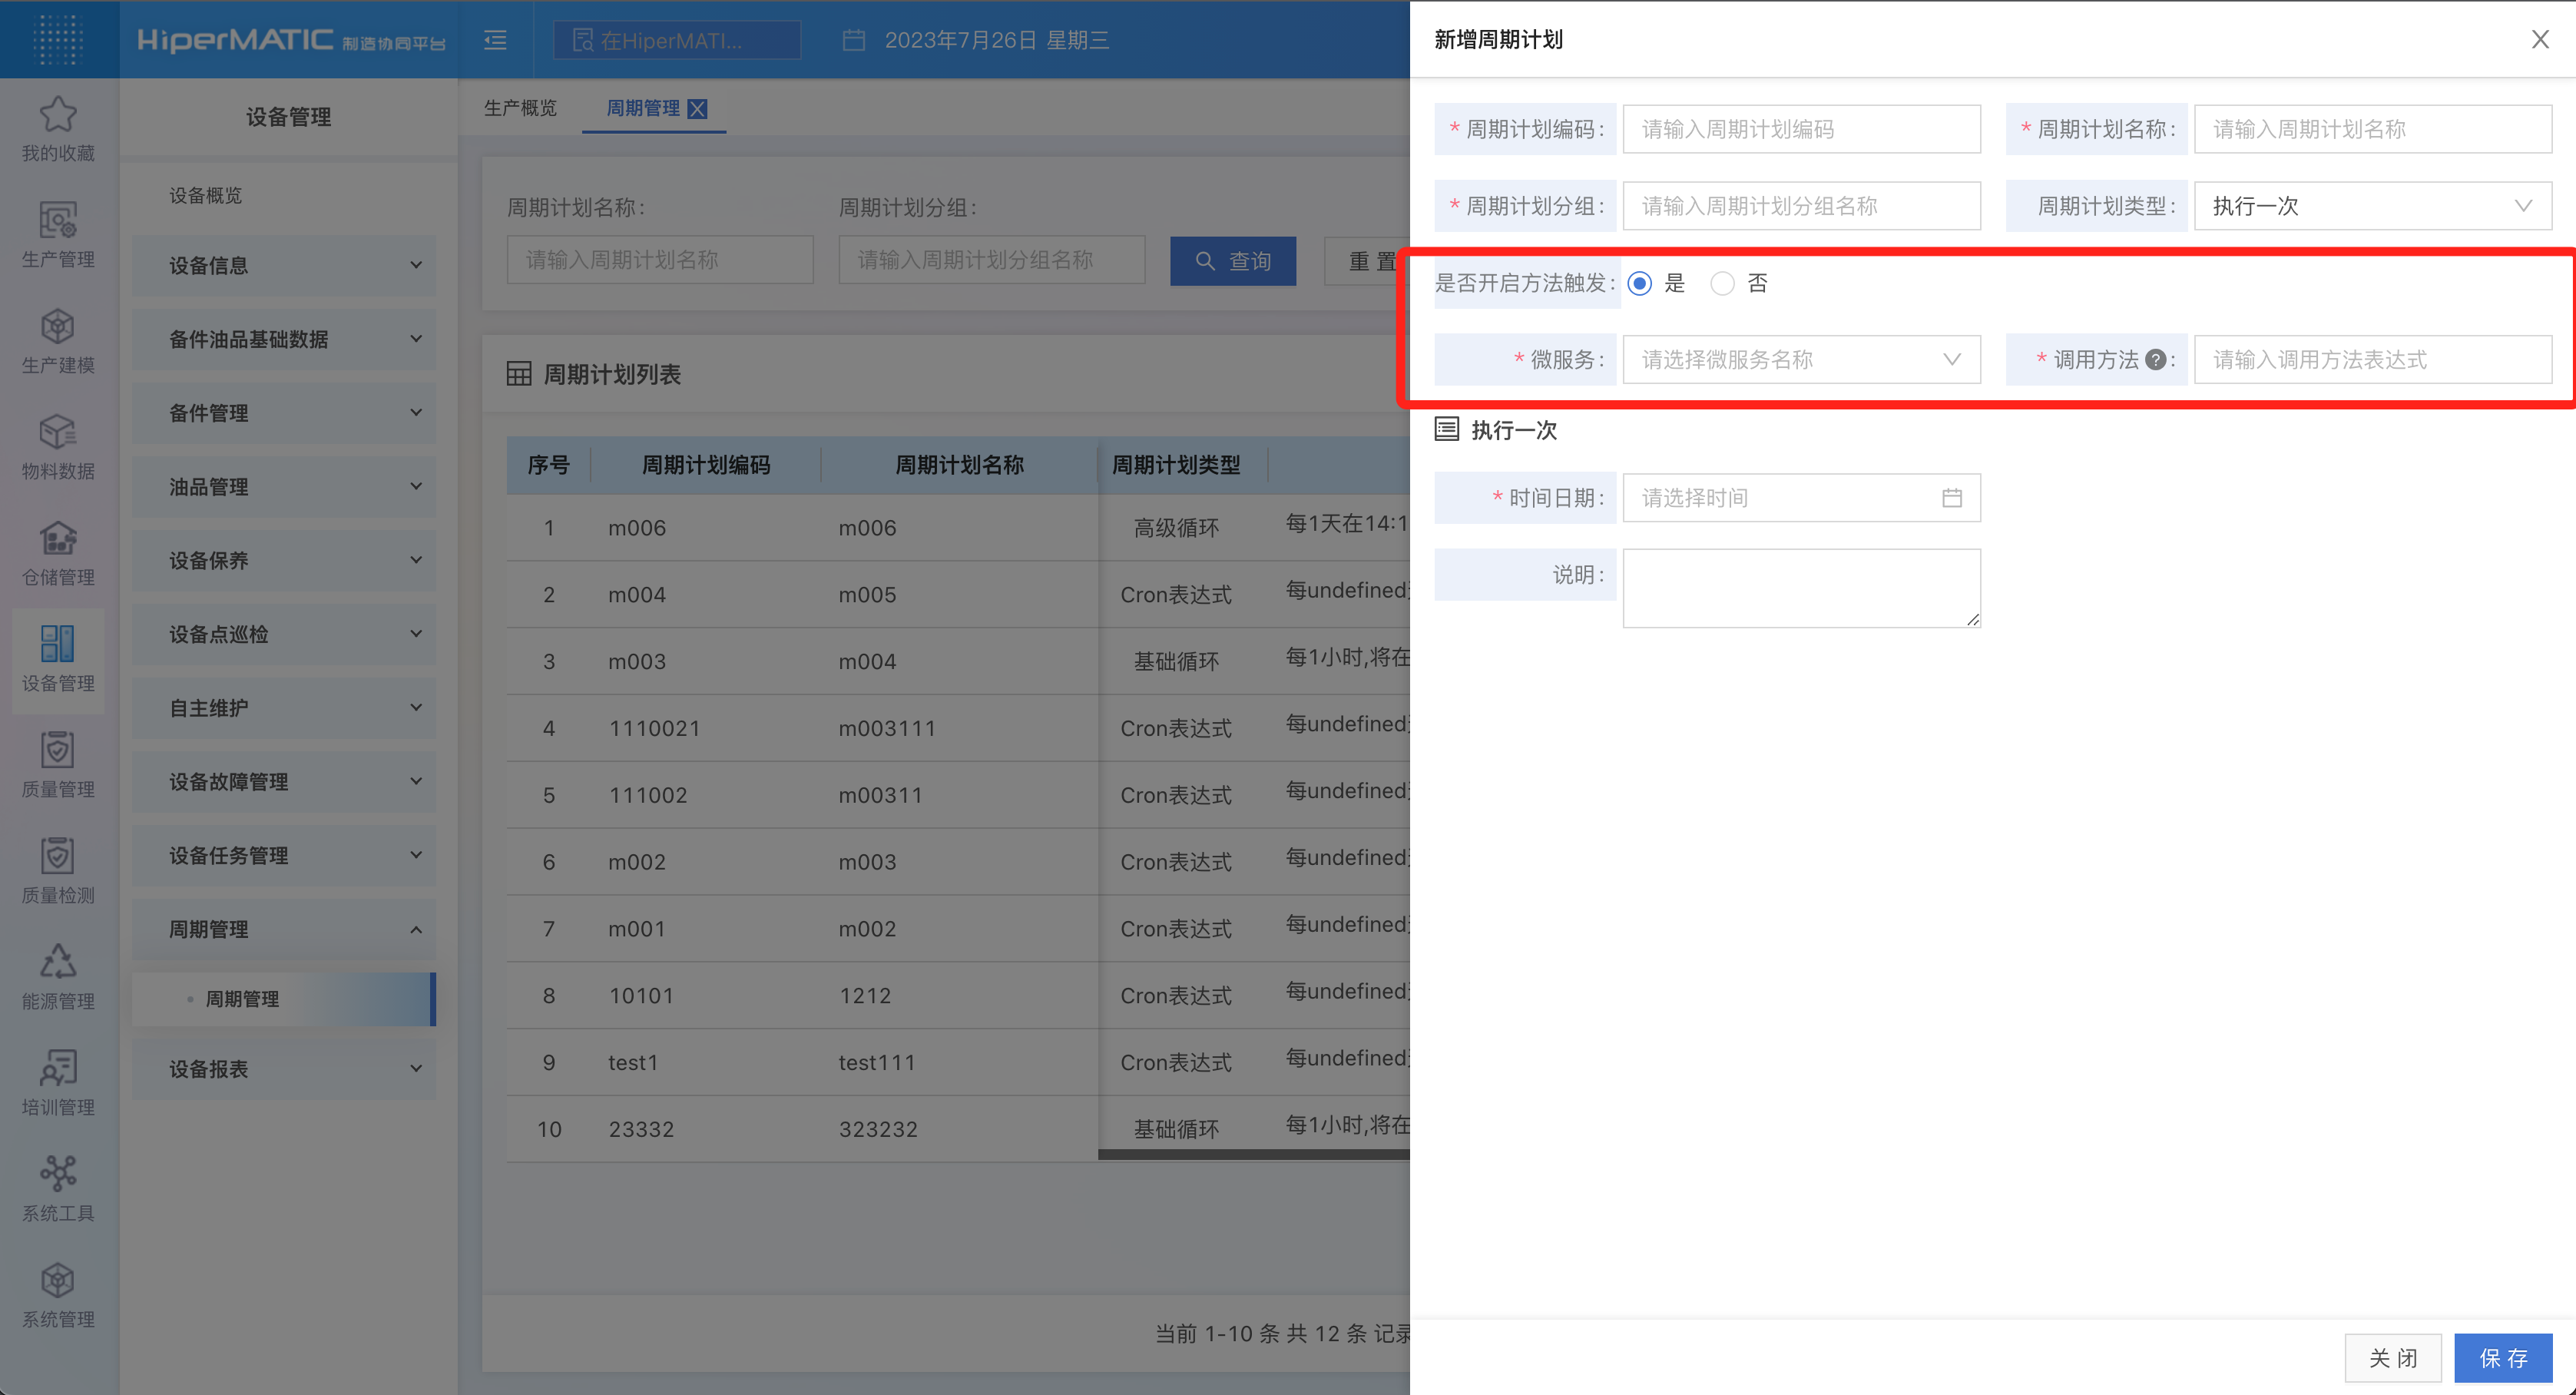Open 培训管理 sidebar icon
The width and height of the screenshot is (2576, 1395).
[x=58, y=1068]
